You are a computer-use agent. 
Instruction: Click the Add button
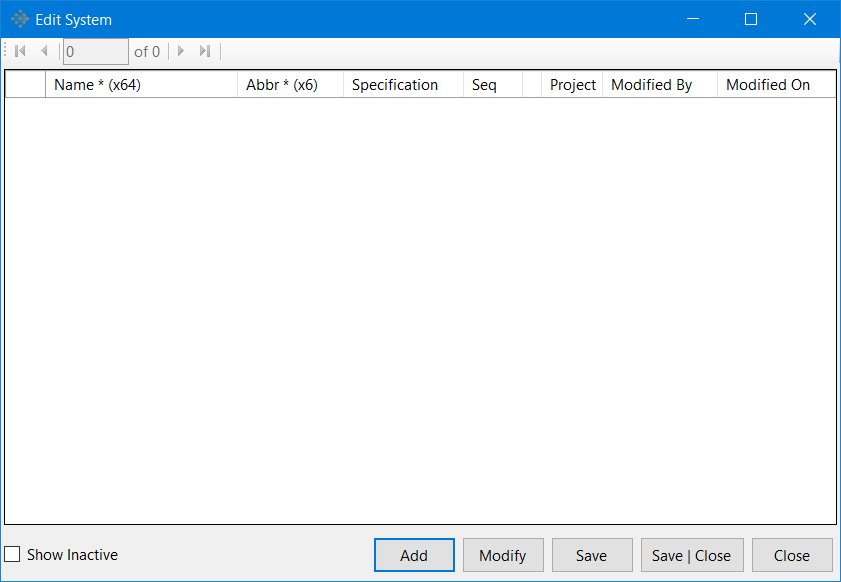[x=414, y=555]
